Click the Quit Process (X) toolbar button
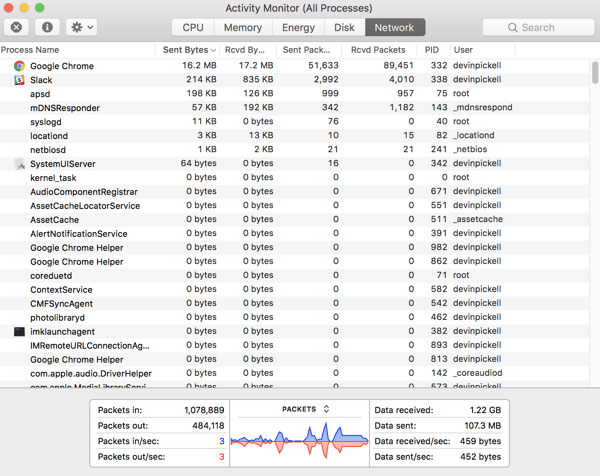The width and height of the screenshot is (600, 476). pyautogui.click(x=16, y=27)
